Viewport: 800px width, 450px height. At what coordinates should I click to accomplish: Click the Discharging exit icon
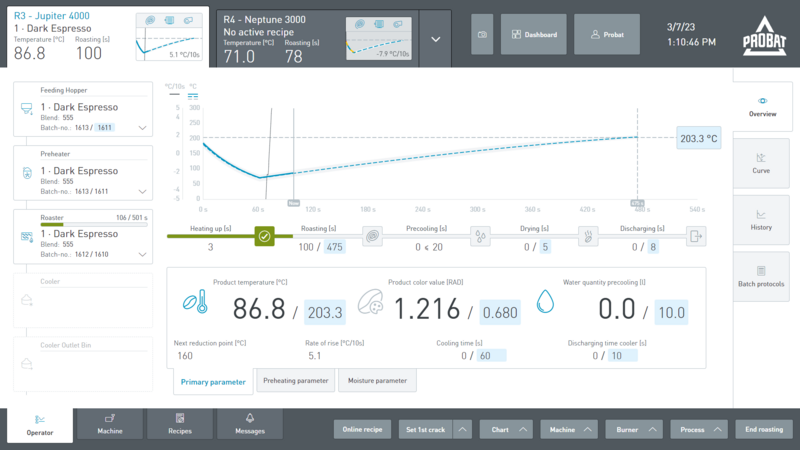(x=696, y=236)
